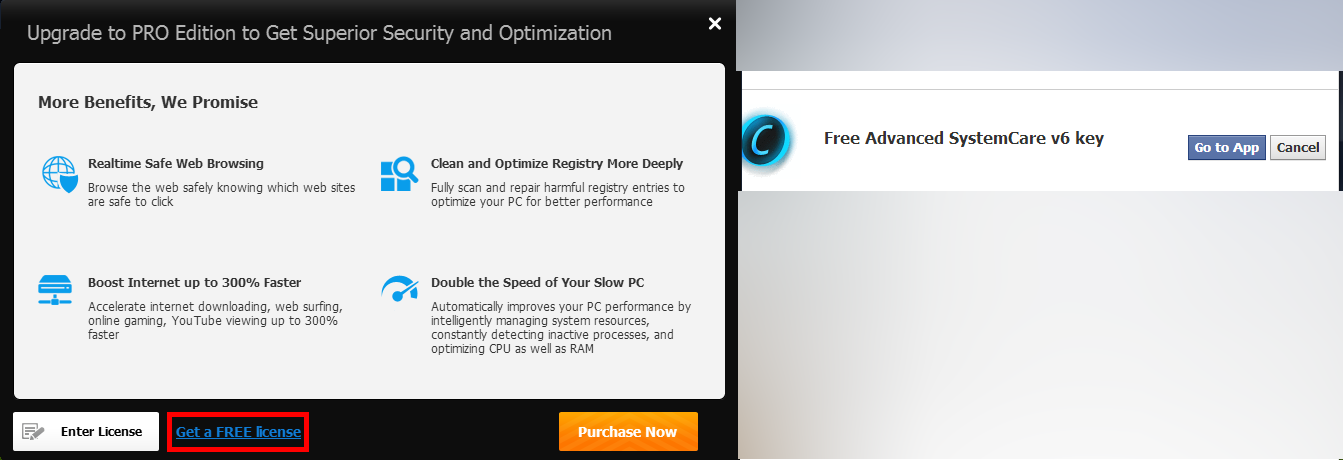
Task: Close the Upgrade to PRO Edition dialog
Action: click(714, 23)
